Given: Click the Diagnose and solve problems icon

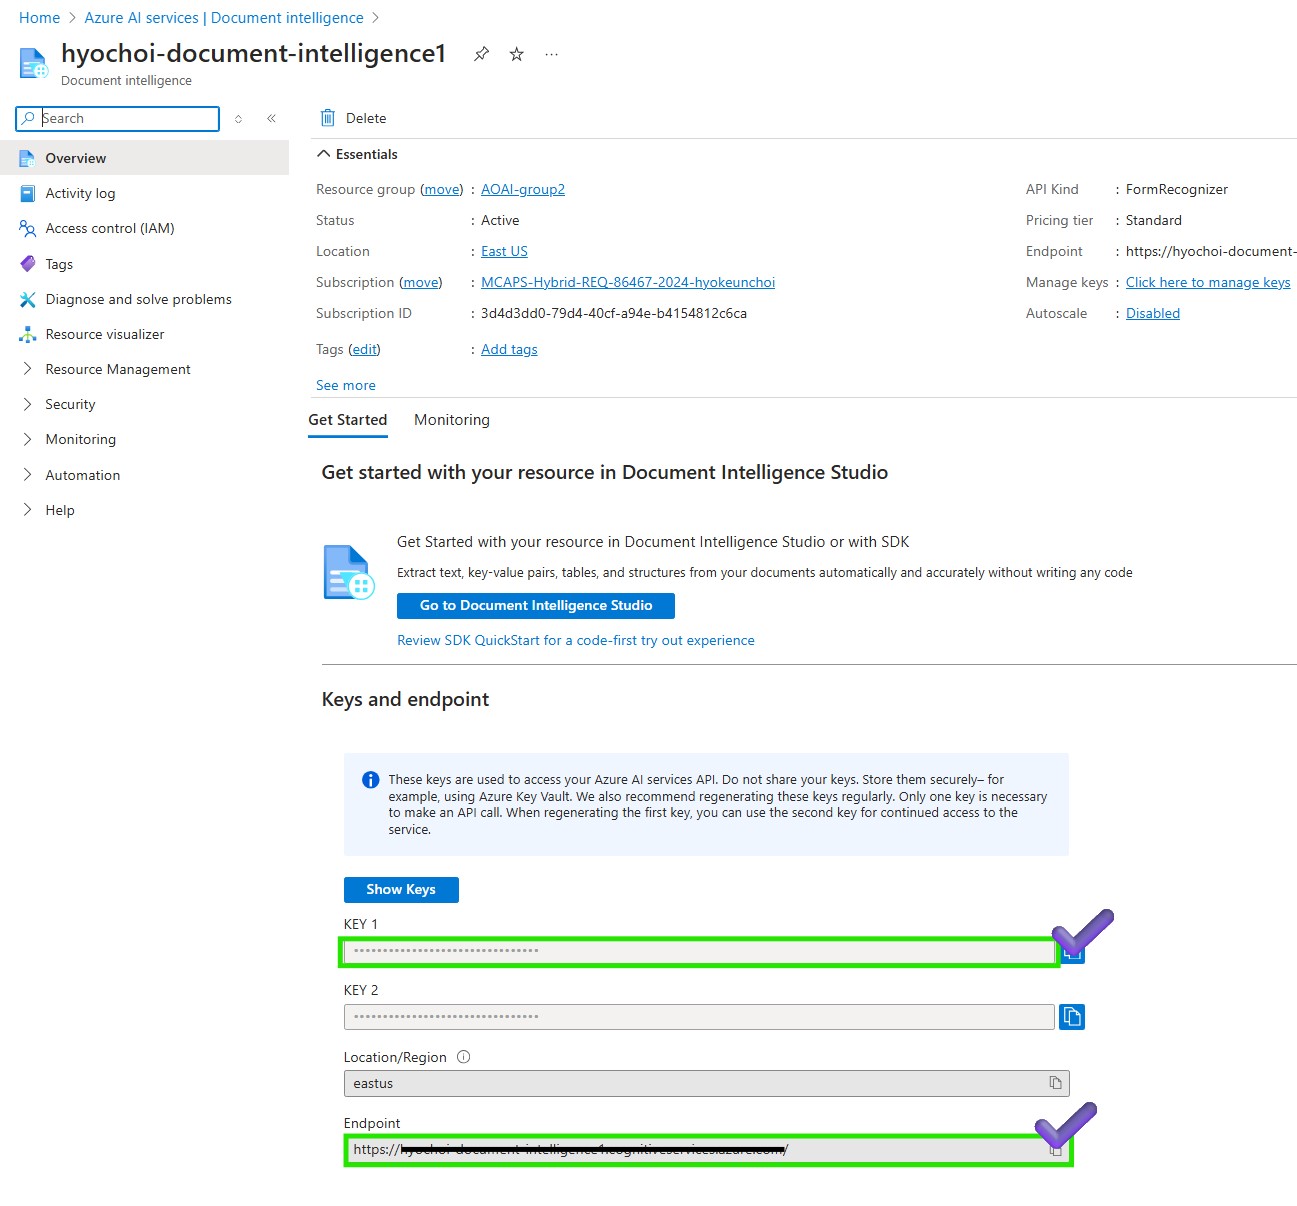Looking at the screenshot, I should pos(27,299).
